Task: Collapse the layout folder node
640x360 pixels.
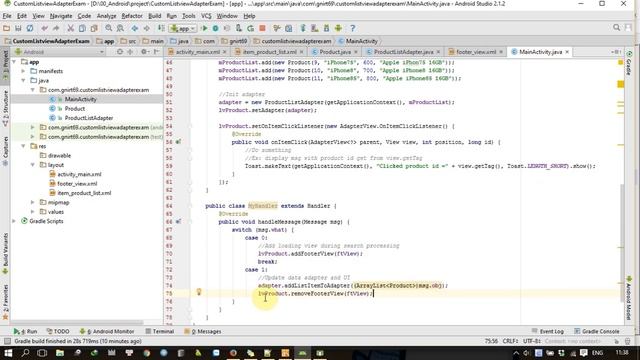Action: [33, 165]
